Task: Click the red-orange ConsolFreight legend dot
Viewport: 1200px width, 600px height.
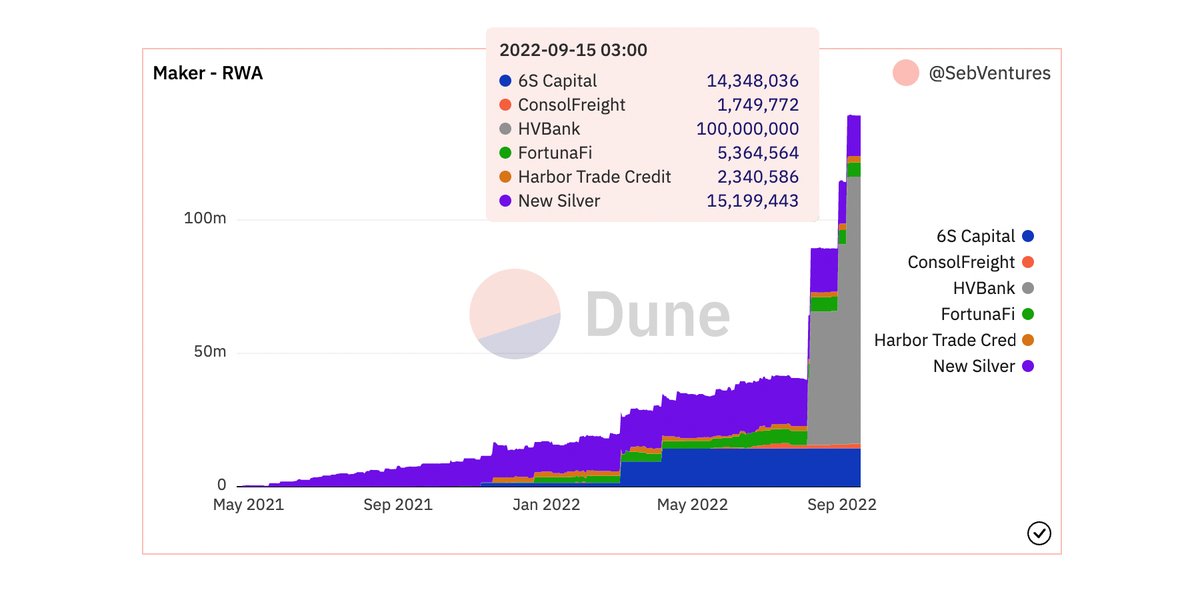Action: 1028,262
